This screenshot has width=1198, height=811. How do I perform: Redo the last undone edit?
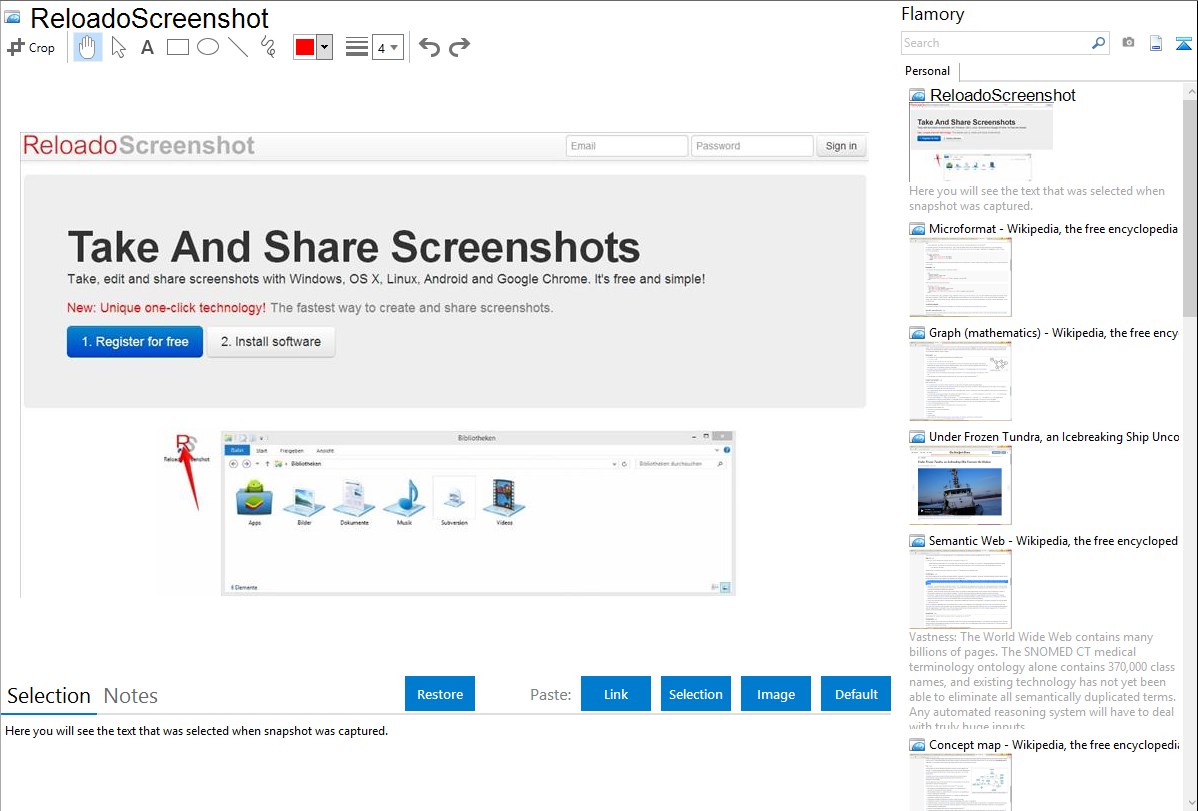[459, 47]
